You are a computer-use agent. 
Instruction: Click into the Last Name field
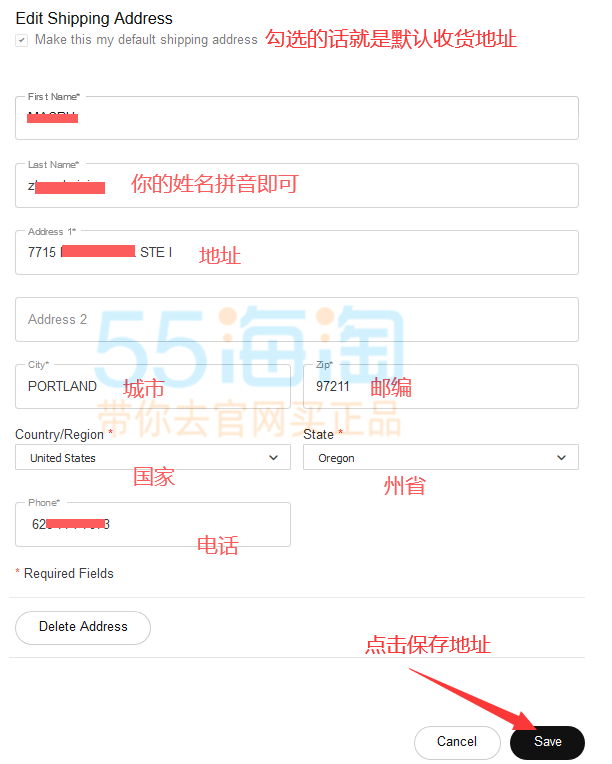tap(297, 186)
